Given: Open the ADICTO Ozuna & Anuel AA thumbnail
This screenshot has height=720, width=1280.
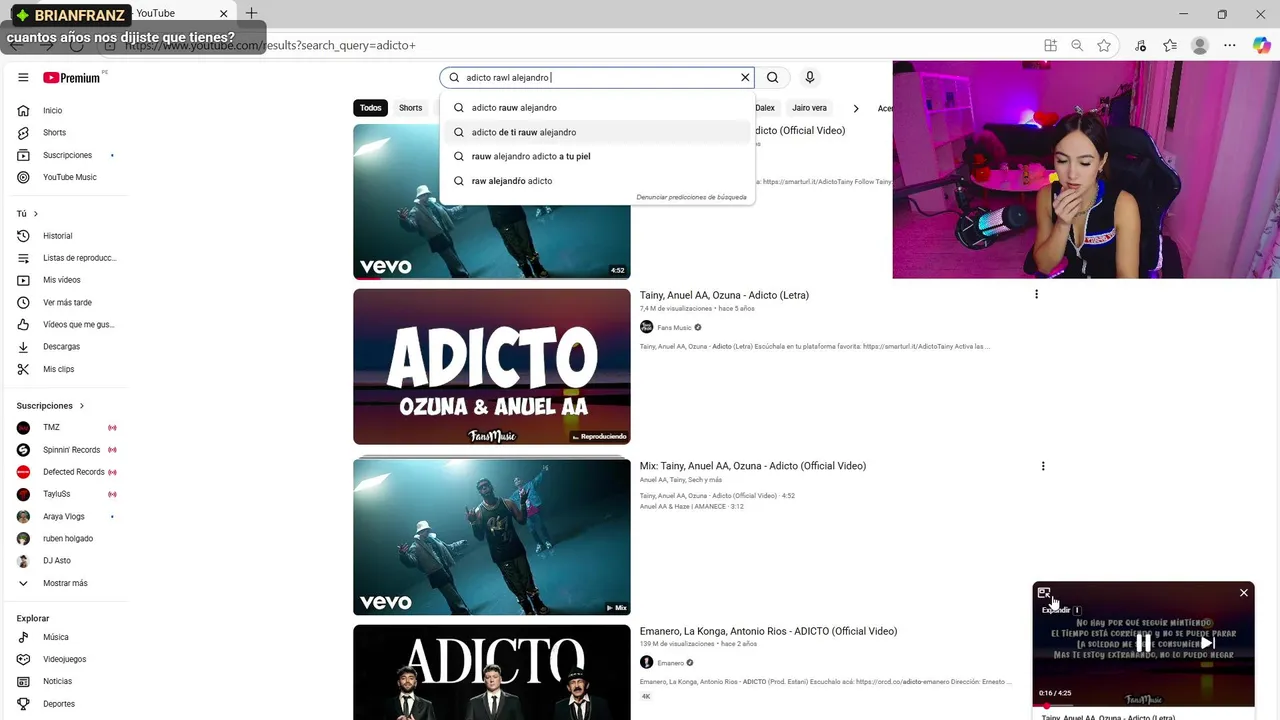Looking at the screenshot, I should coord(491,367).
